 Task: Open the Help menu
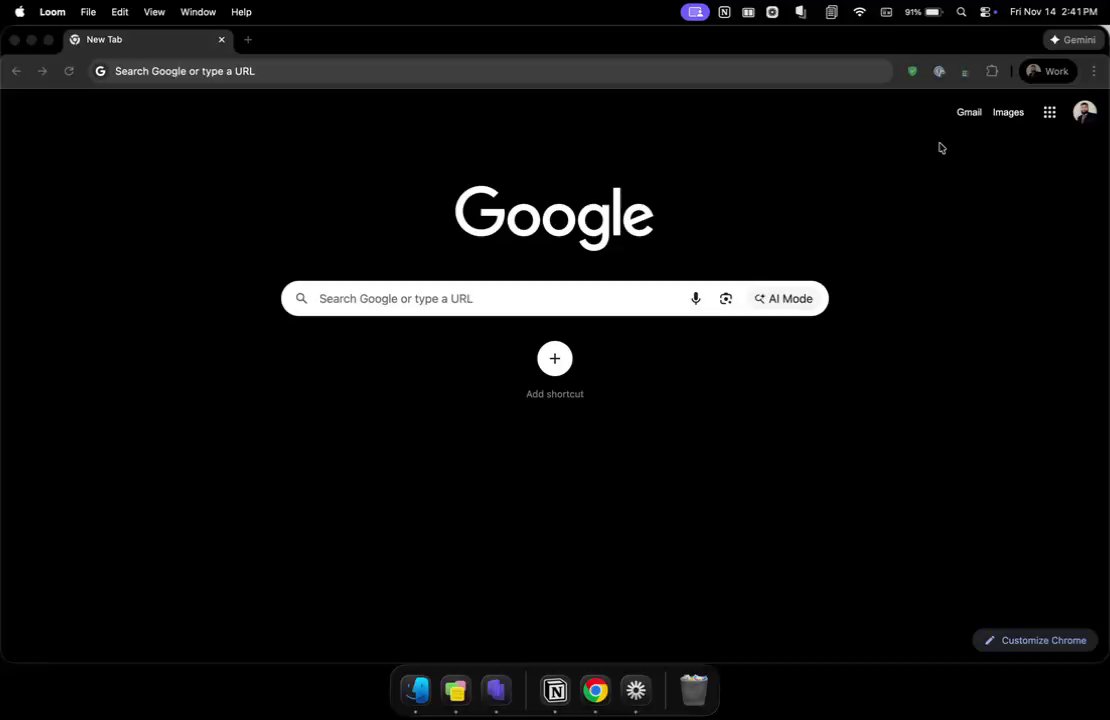(241, 12)
